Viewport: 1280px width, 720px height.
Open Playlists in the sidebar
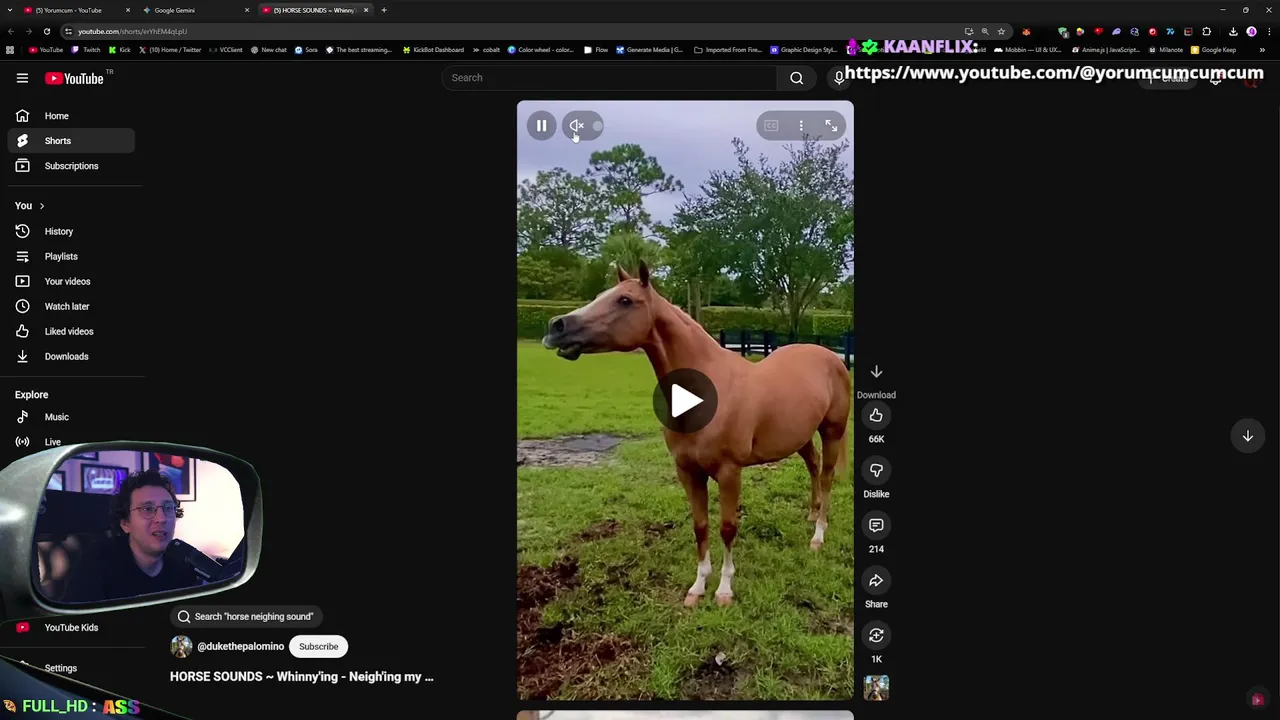70,256
